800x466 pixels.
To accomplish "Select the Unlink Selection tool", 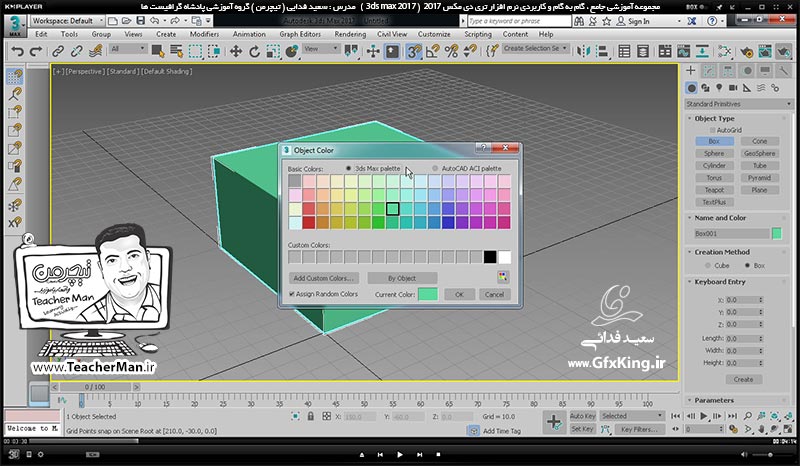I will click(x=77, y=52).
